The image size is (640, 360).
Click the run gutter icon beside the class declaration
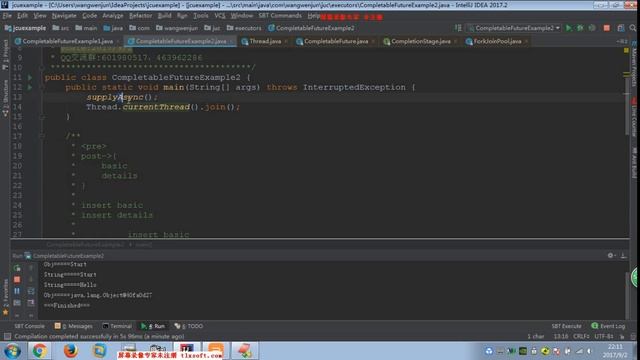[x=30, y=77]
